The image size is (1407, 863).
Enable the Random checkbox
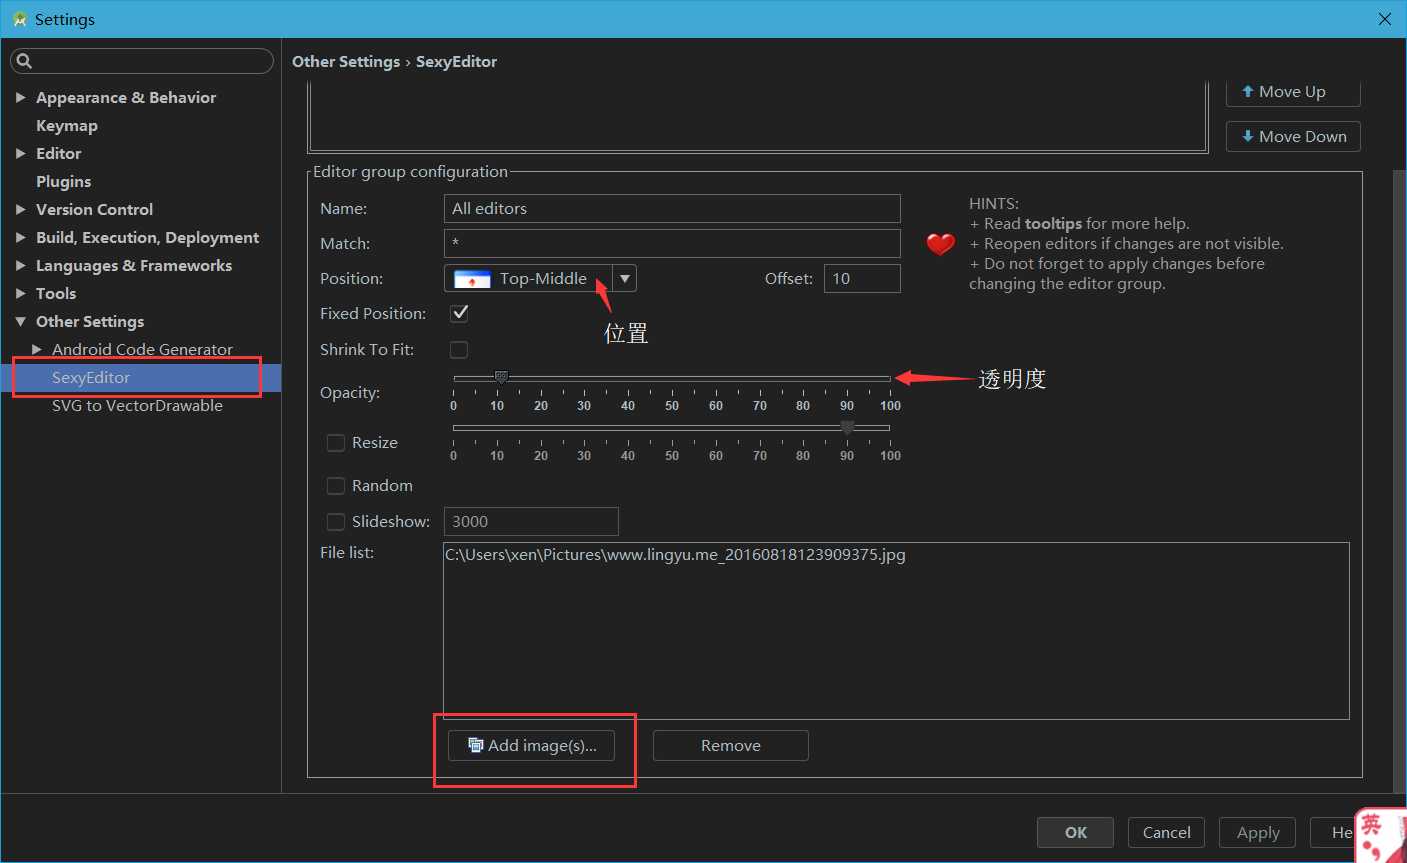336,485
